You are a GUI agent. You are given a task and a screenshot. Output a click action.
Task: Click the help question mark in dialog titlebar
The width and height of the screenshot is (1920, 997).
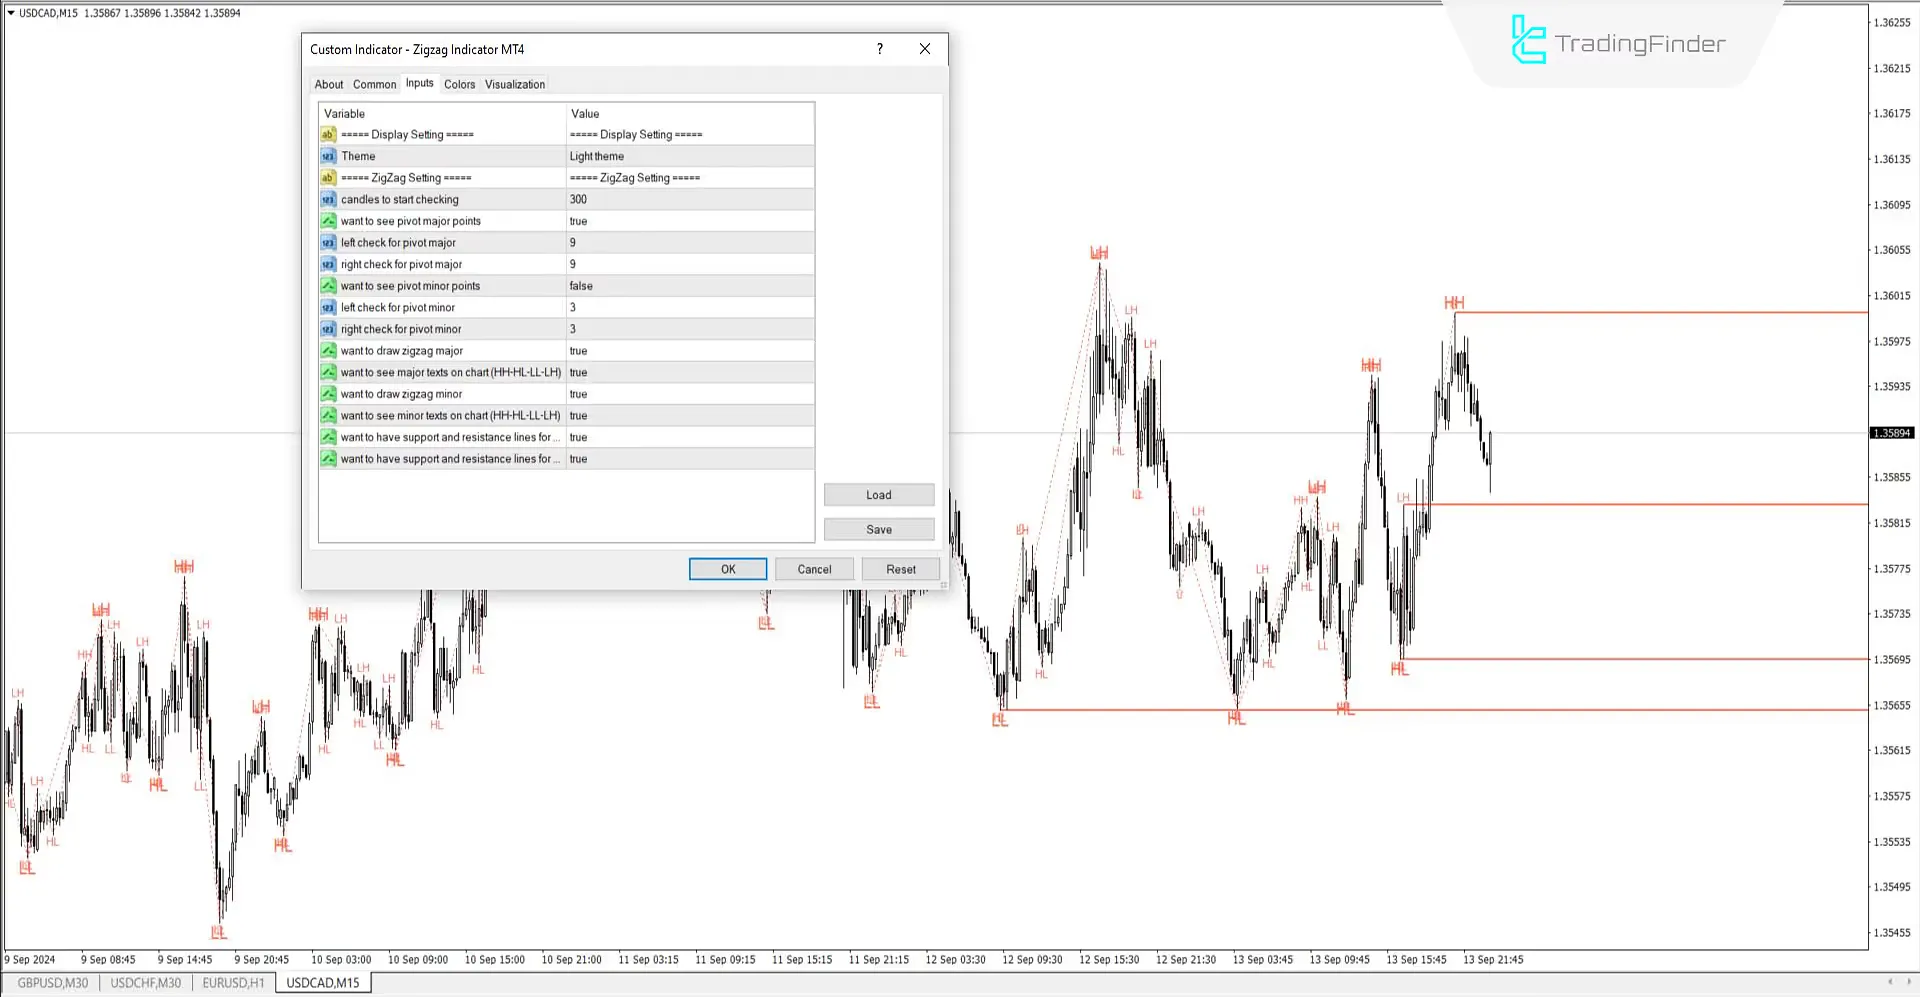click(x=879, y=48)
